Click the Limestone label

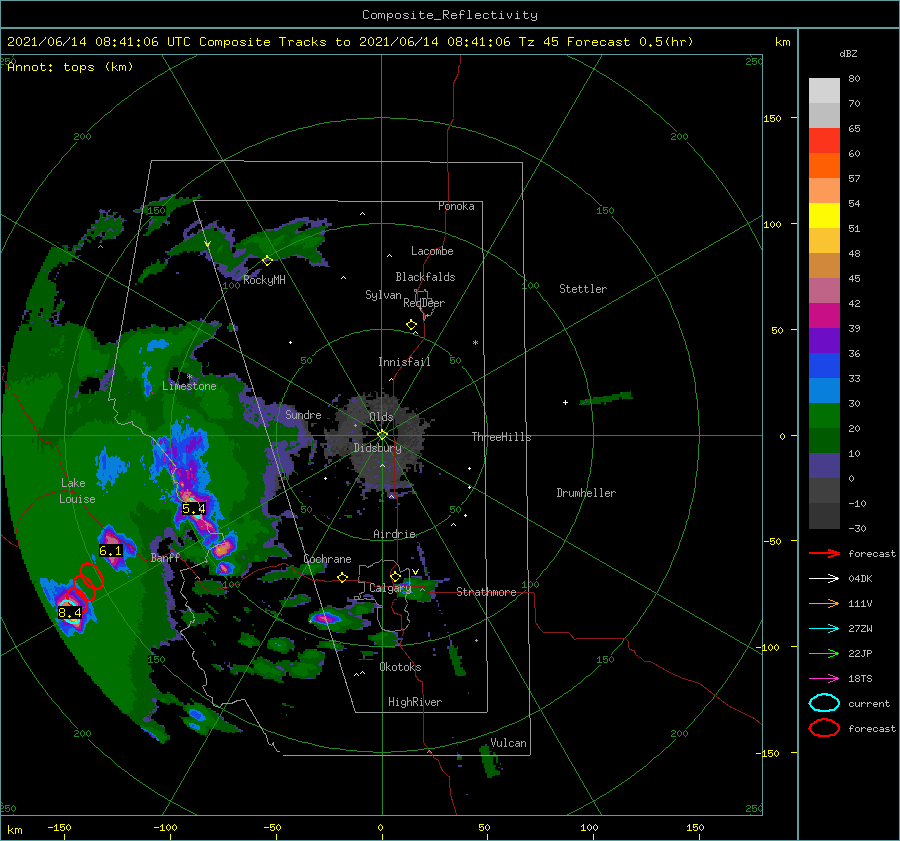pyautogui.click(x=189, y=386)
